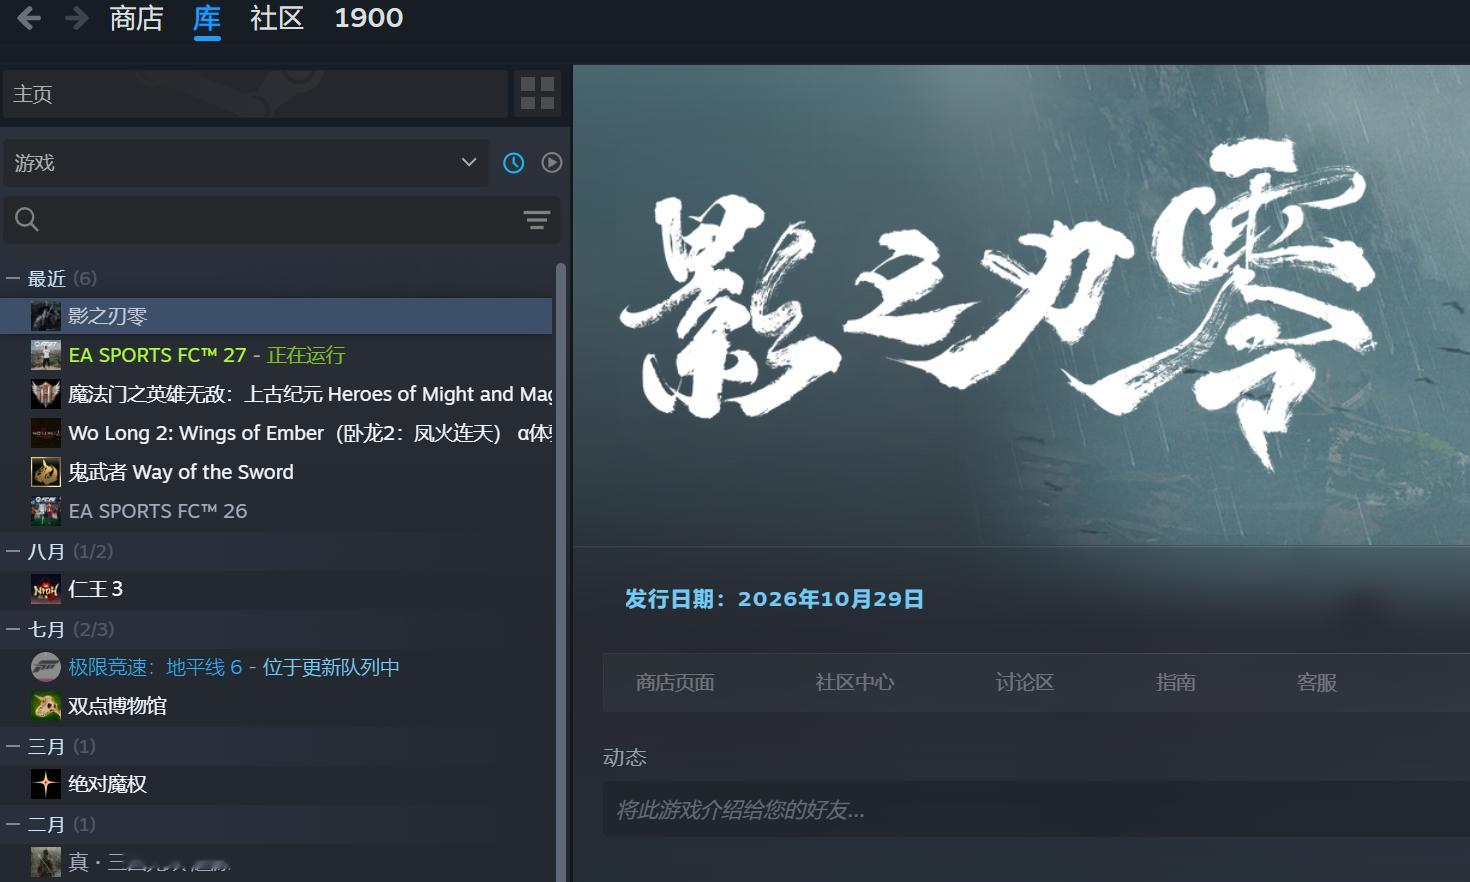This screenshot has height=882, width=1470.
Task: Click Wo Long 2 game icon
Action: coord(45,433)
